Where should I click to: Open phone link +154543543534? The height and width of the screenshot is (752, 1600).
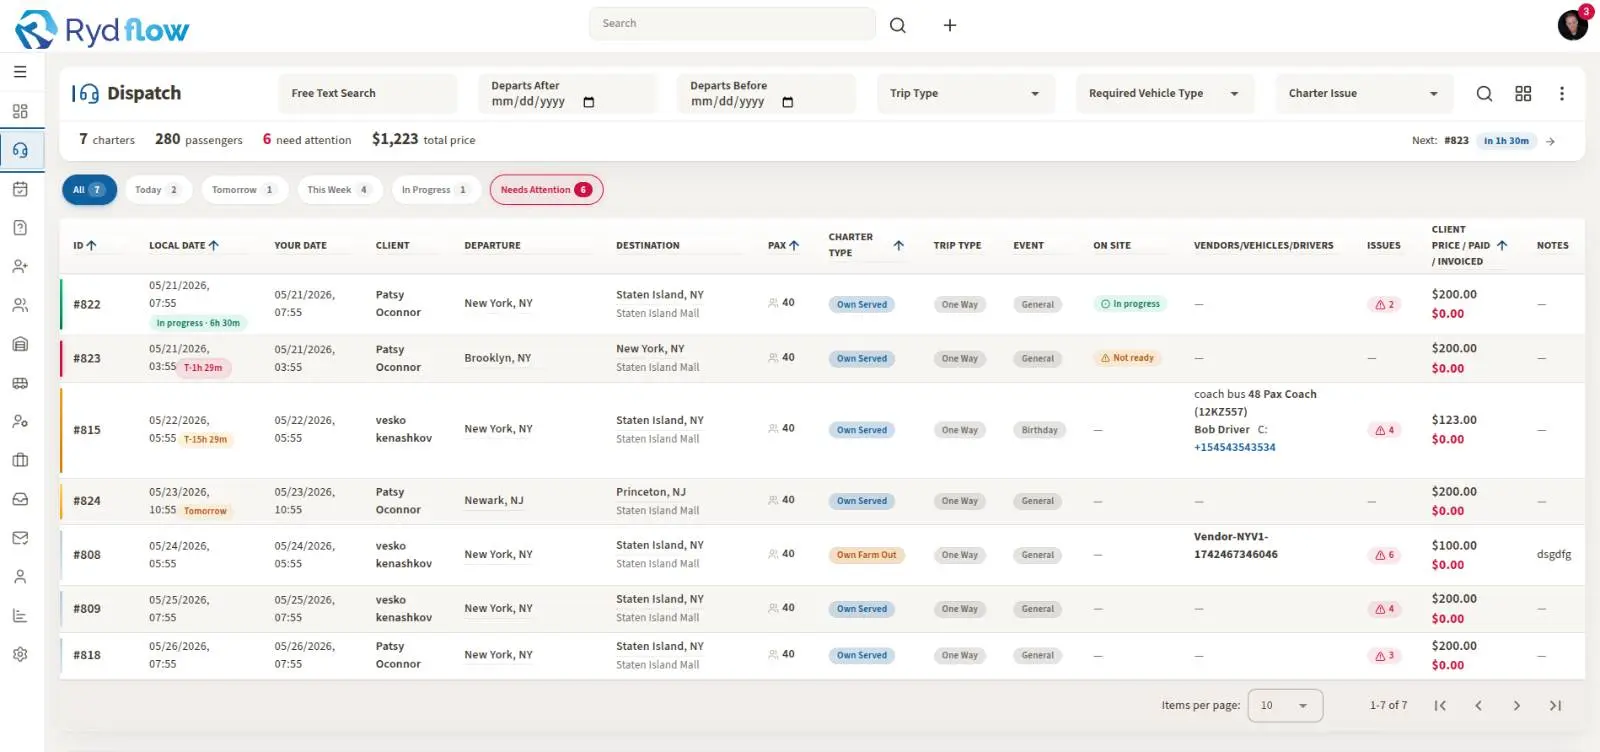click(1235, 447)
